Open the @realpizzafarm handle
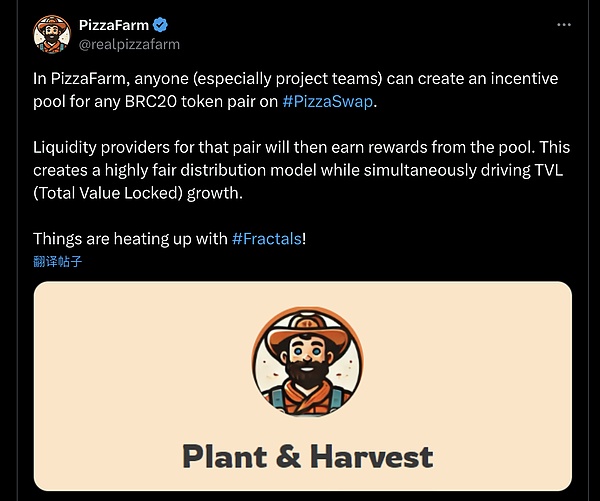The image size is (600, 501). point(129,44)
